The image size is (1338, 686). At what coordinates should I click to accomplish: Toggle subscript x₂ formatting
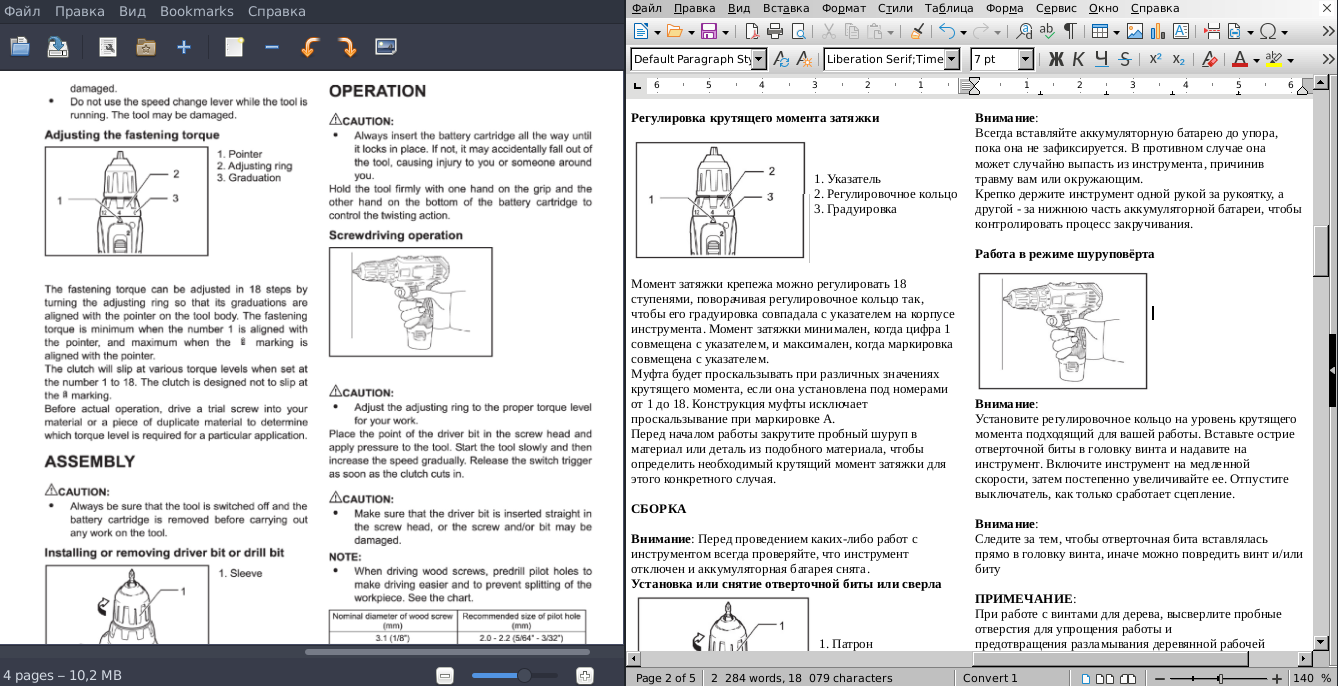(1179, 60)
